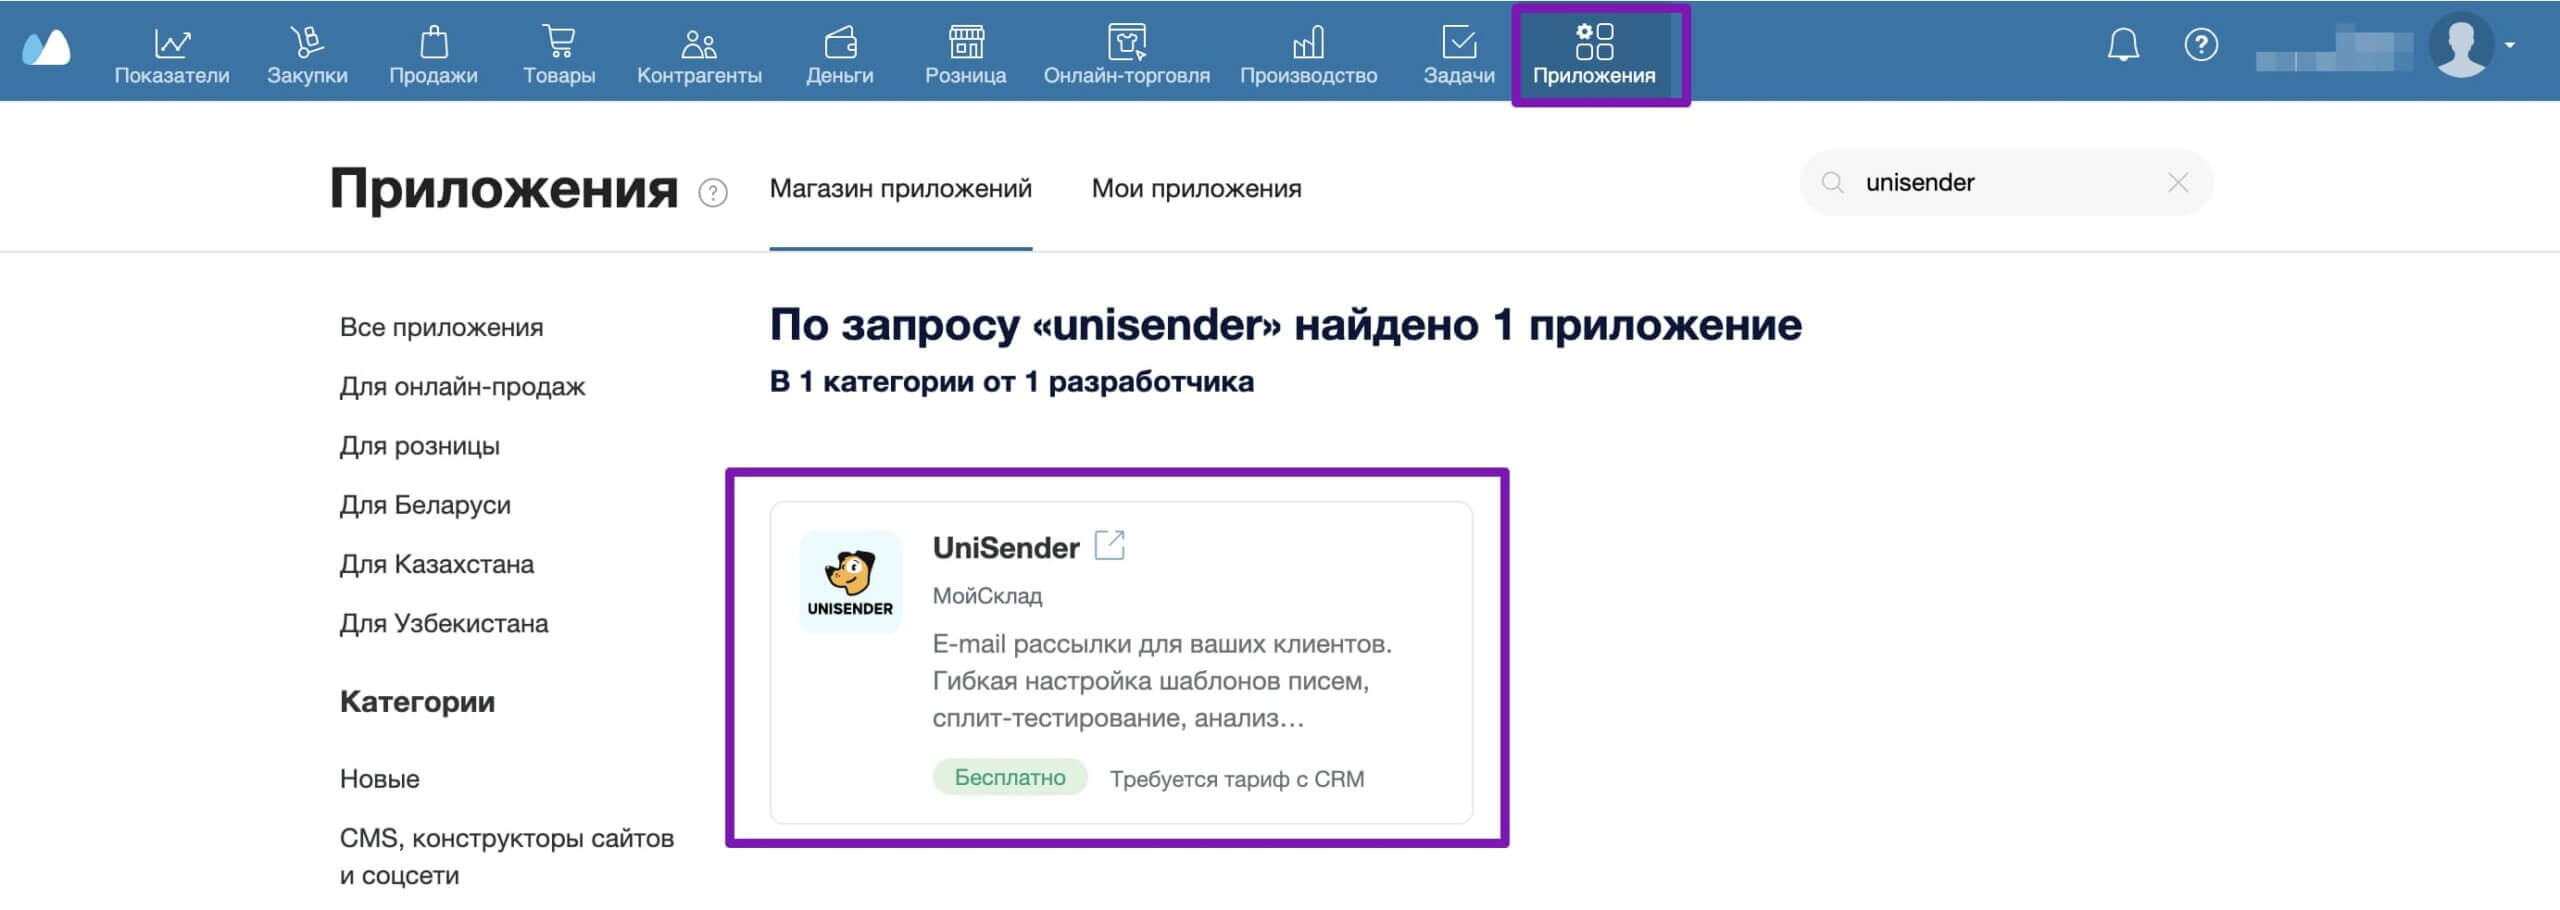Click the help icon beside Приложения title
This screenshot has height=910, width=2560.
pyautogui.click(x=713, y=192)
